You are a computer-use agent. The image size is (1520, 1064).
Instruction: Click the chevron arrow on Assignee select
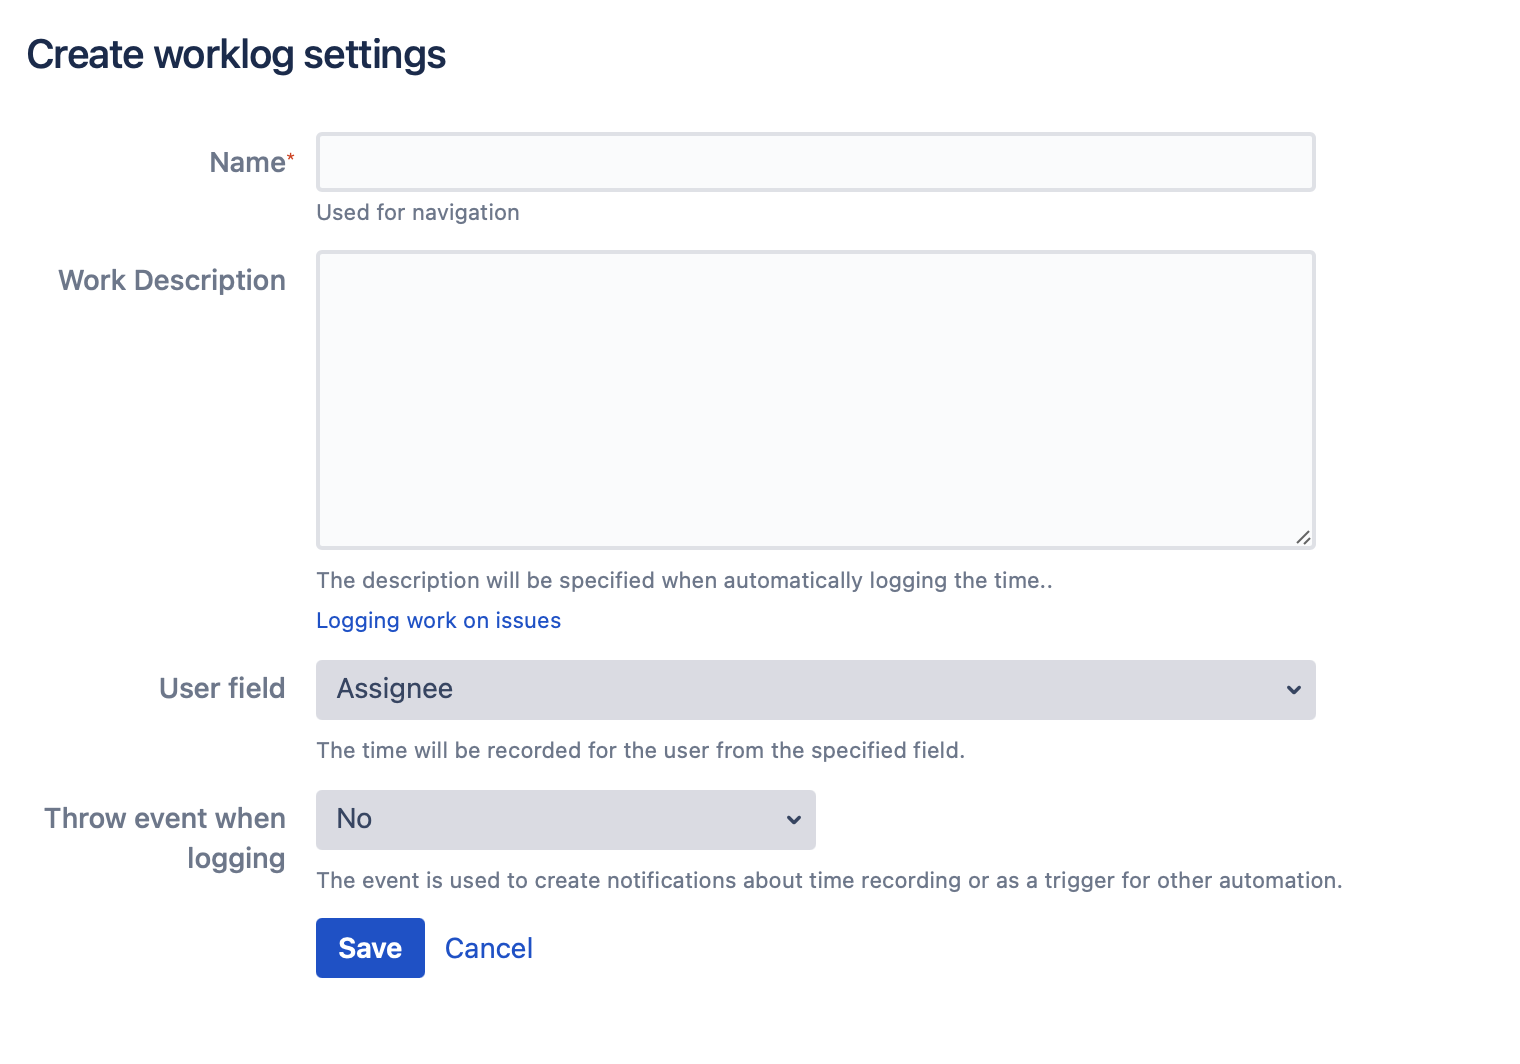pyautogui.click(x=1293, y=690)
